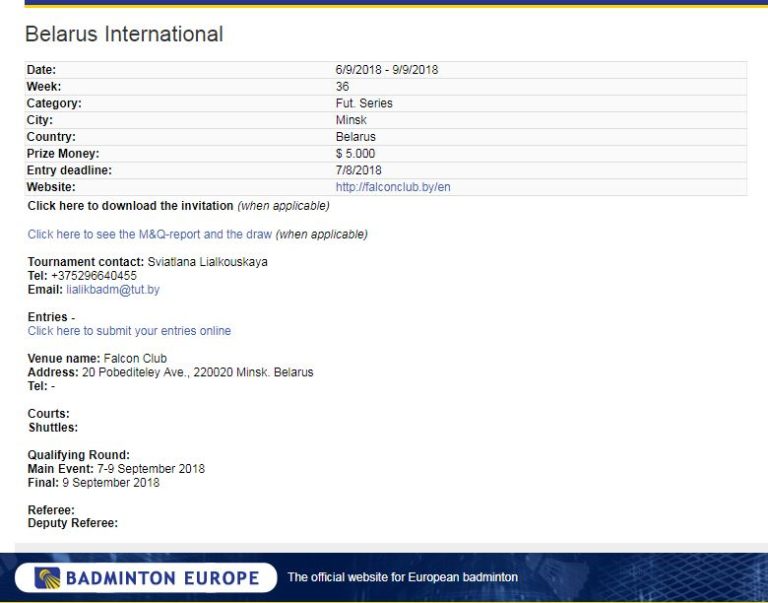
Task: Click the date value 6/9/2018 - 9/9/2018
Action: 386,70
